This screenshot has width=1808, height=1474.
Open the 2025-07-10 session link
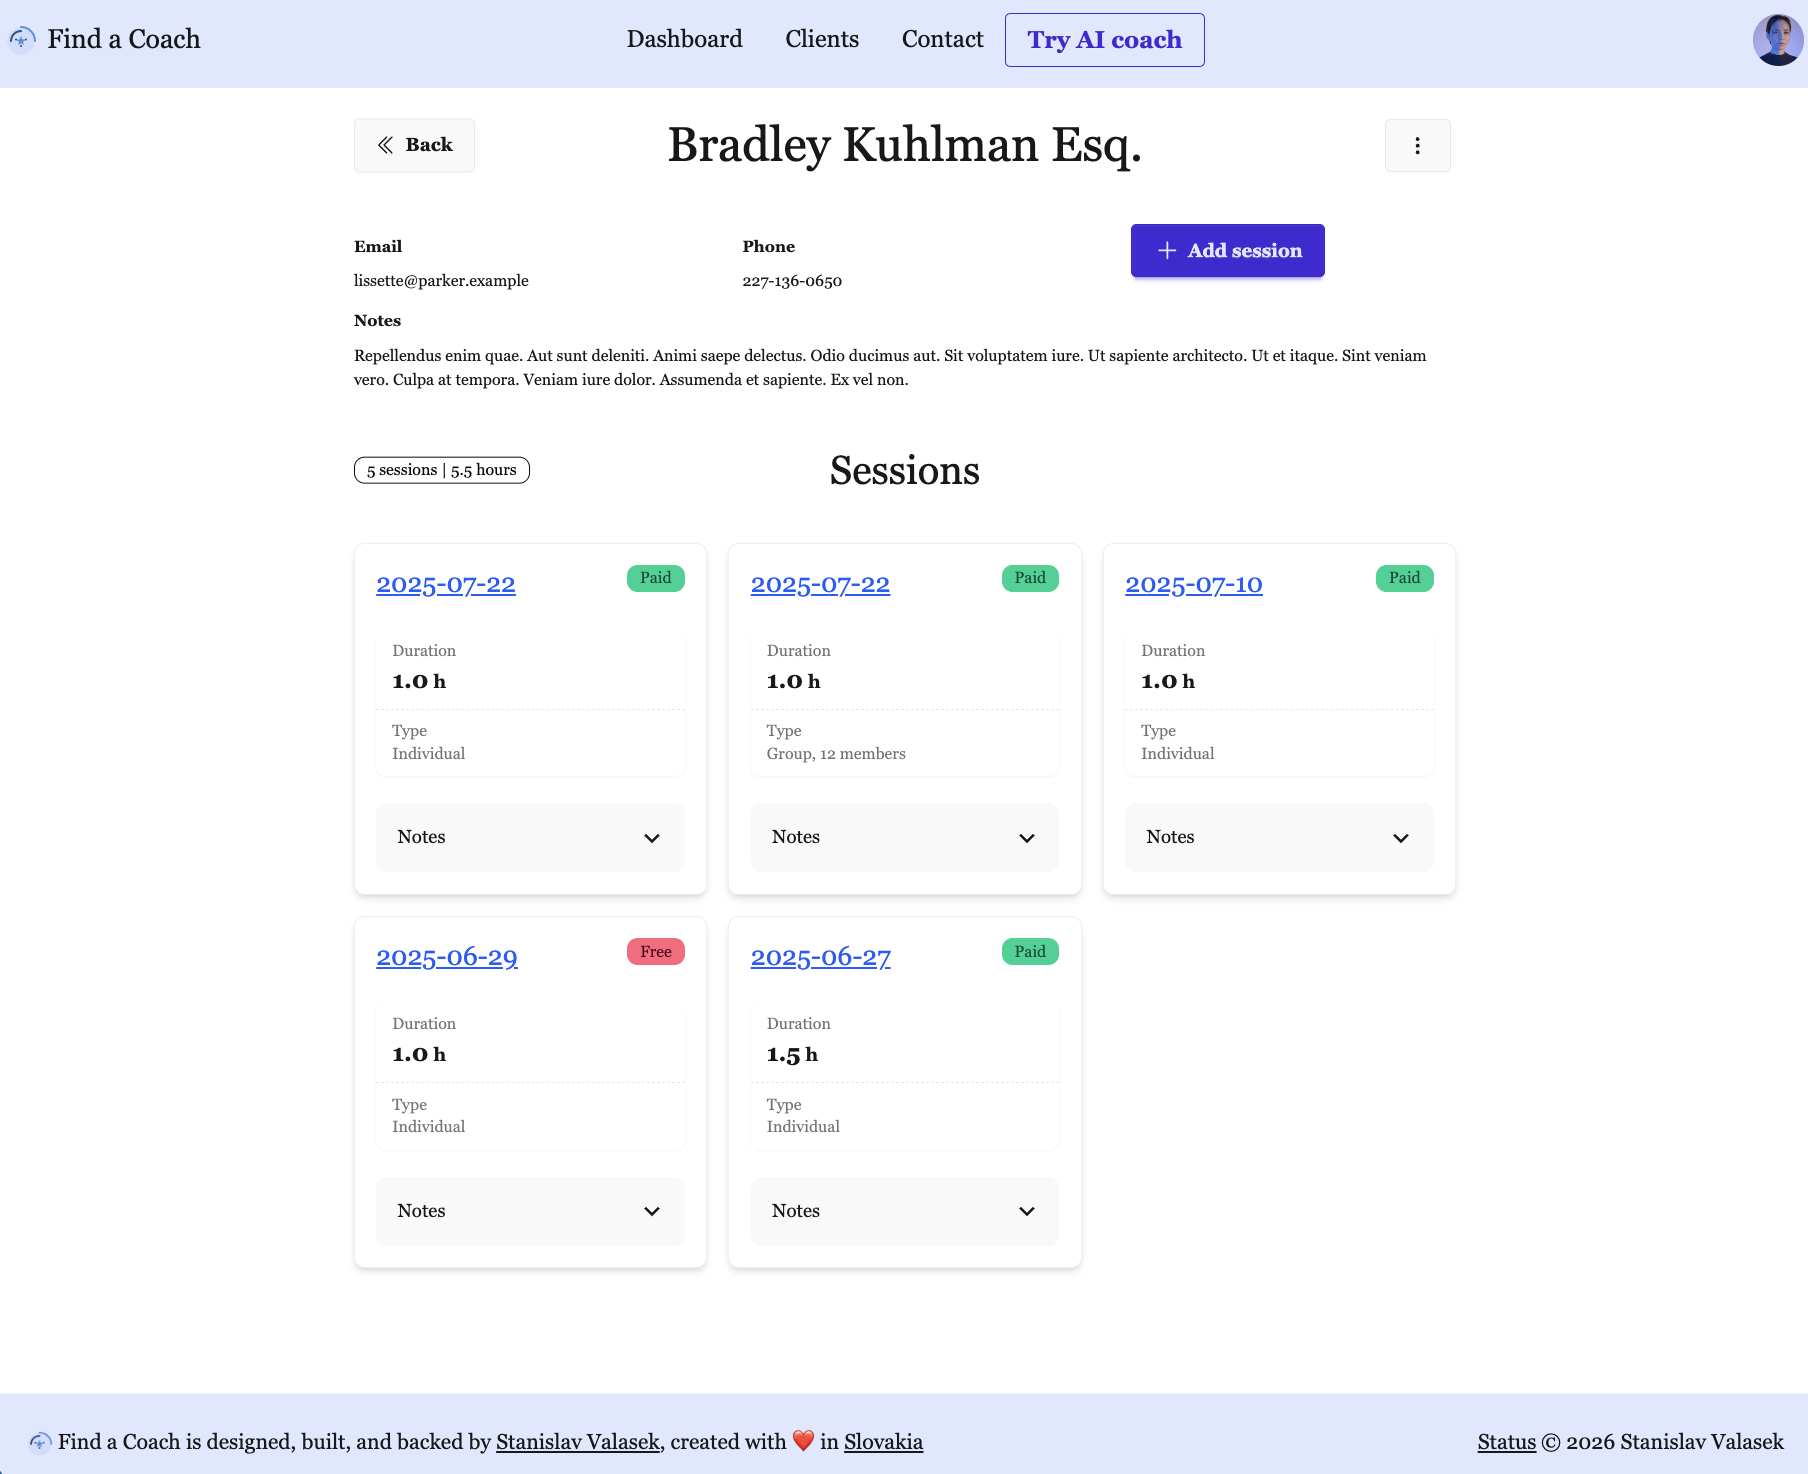[x=1193, y=585]
